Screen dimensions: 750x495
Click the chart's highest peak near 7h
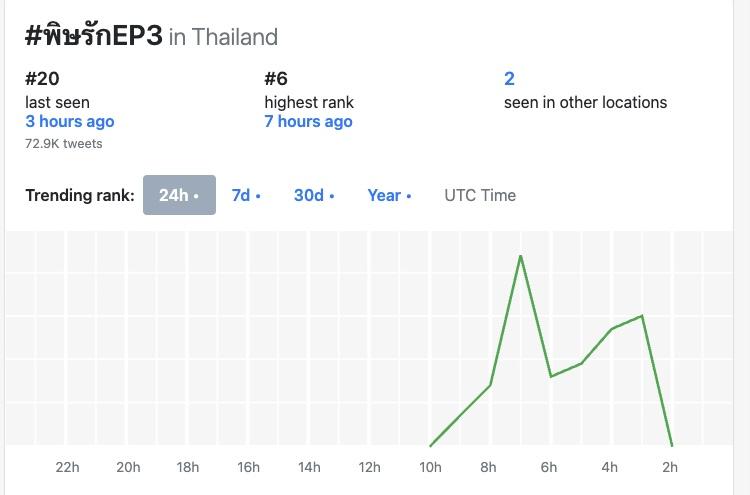(x=521, y=256)
